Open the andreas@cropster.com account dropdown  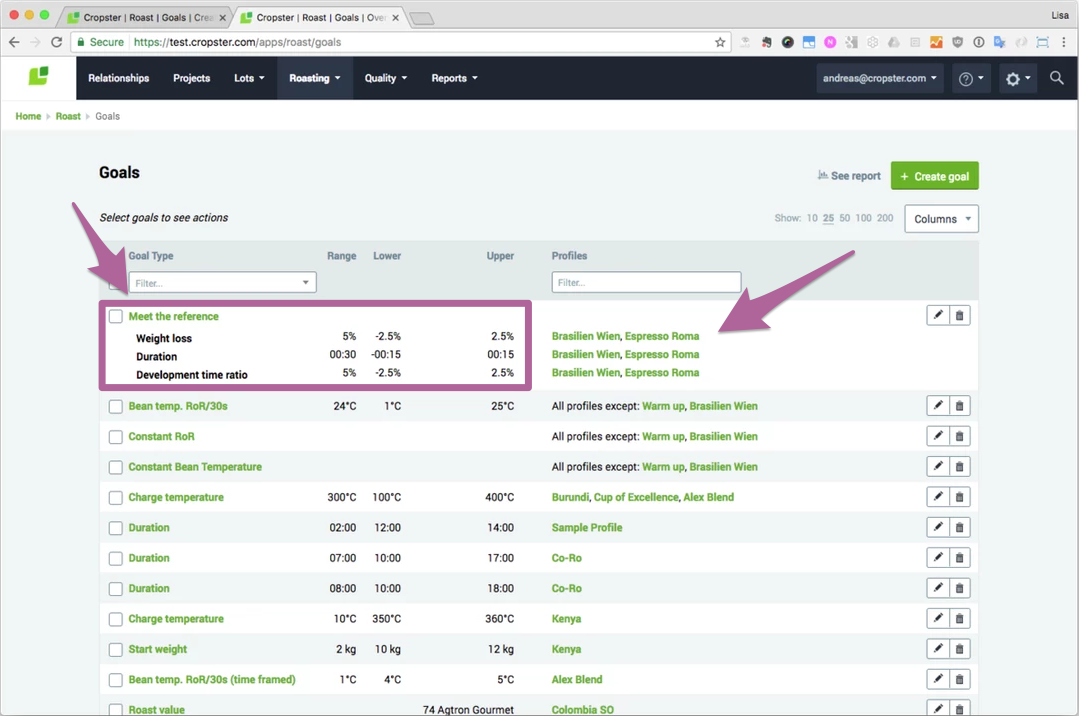point(879,78)
